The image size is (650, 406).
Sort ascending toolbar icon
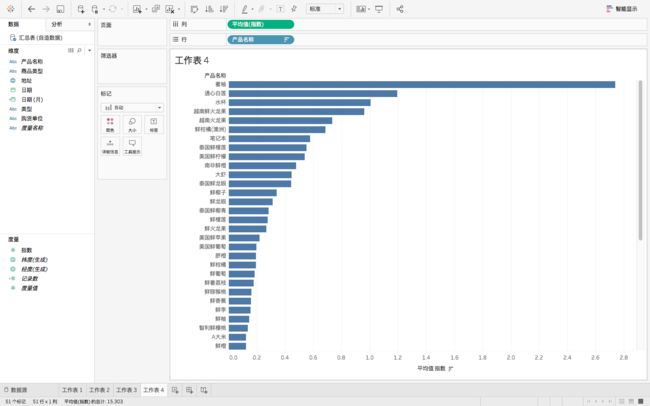tap(209, 9)
